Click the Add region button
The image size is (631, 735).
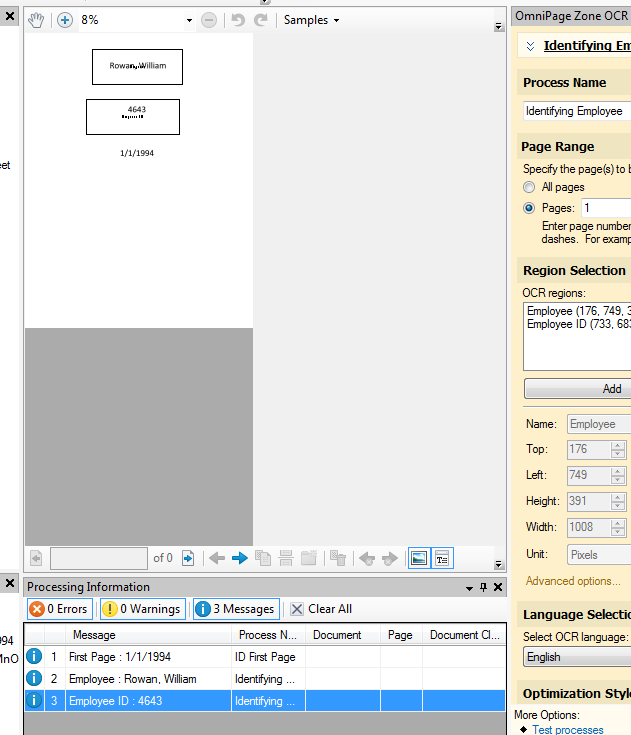pyautogui.click(x=578, y=389)
